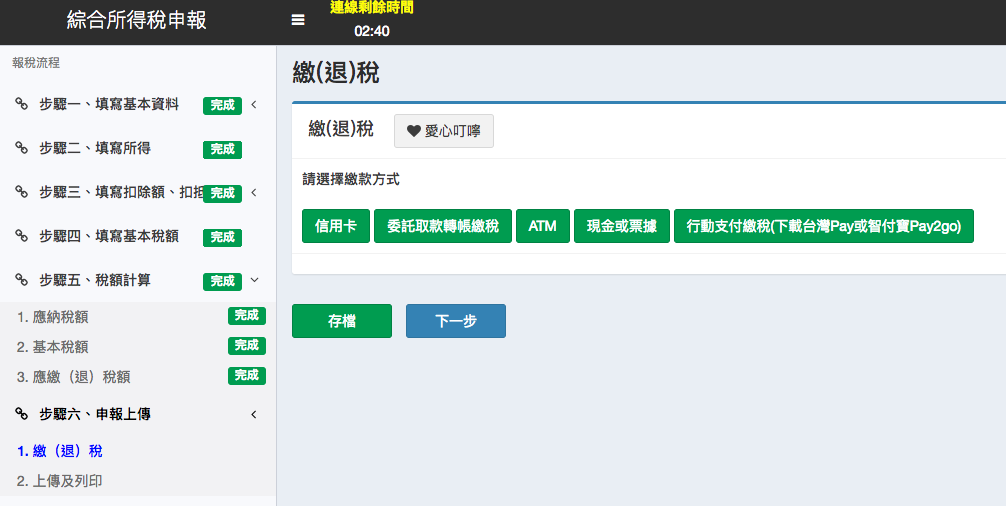
Task: Select 信用卡 payment method
Action: 336,226
